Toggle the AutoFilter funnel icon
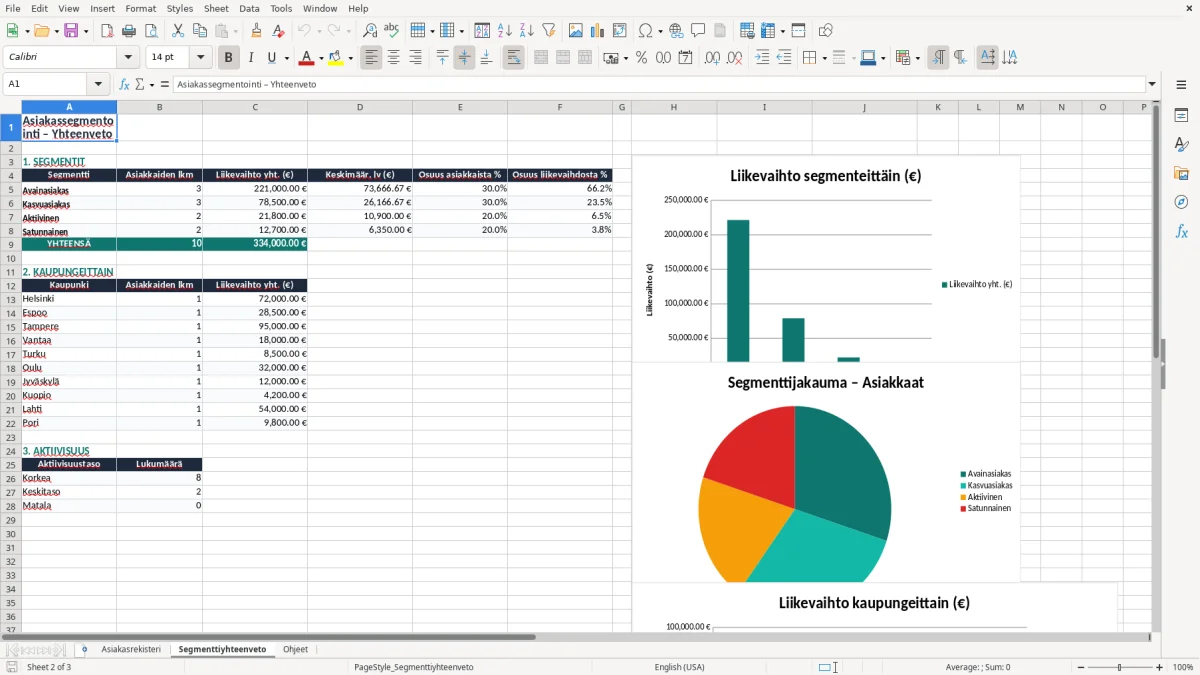 pyautogui.click(x=548, y=31)
